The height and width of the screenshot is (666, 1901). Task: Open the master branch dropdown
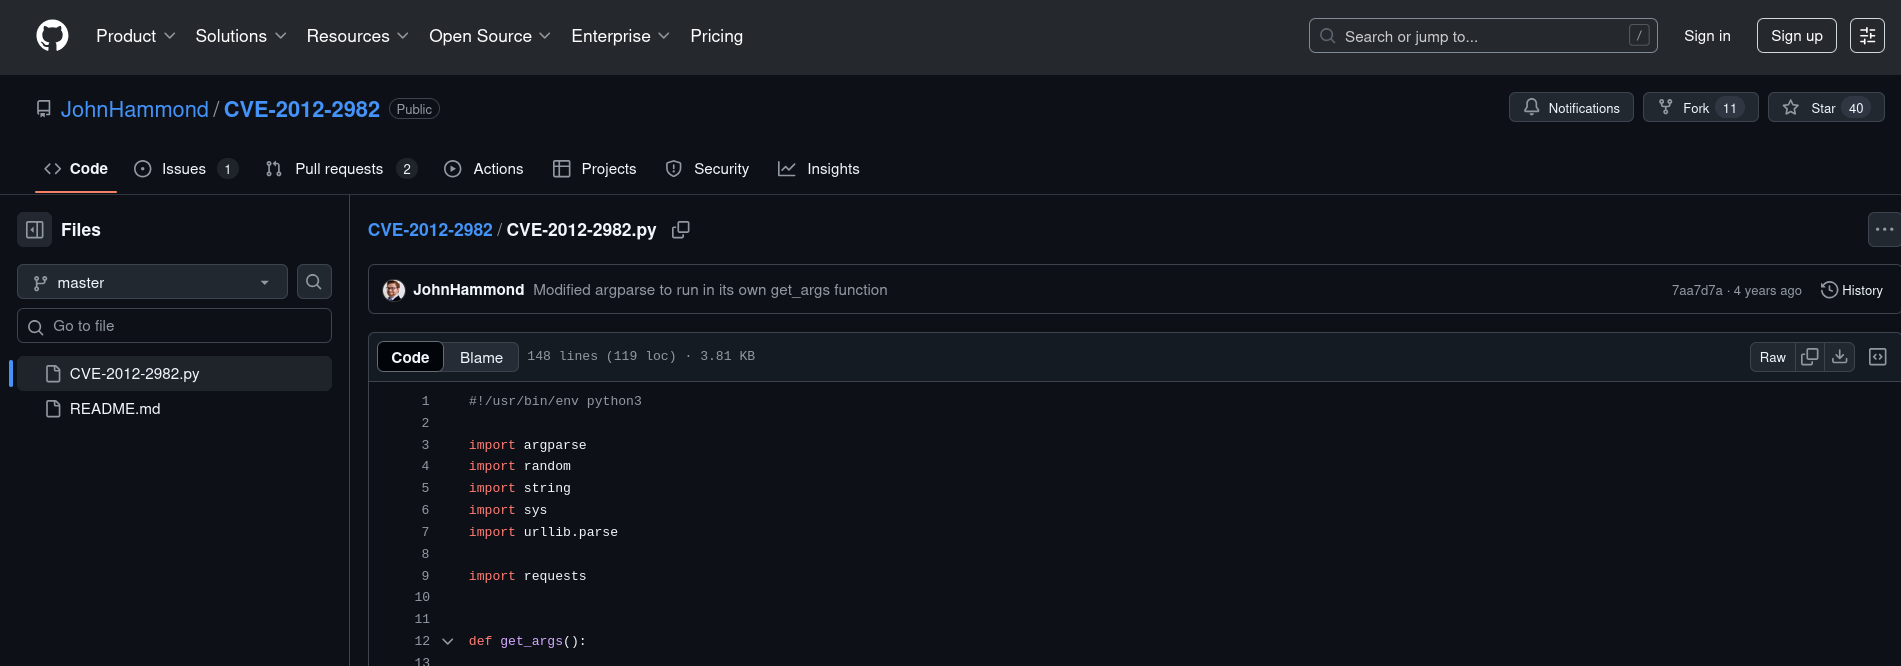pos(152,283)
